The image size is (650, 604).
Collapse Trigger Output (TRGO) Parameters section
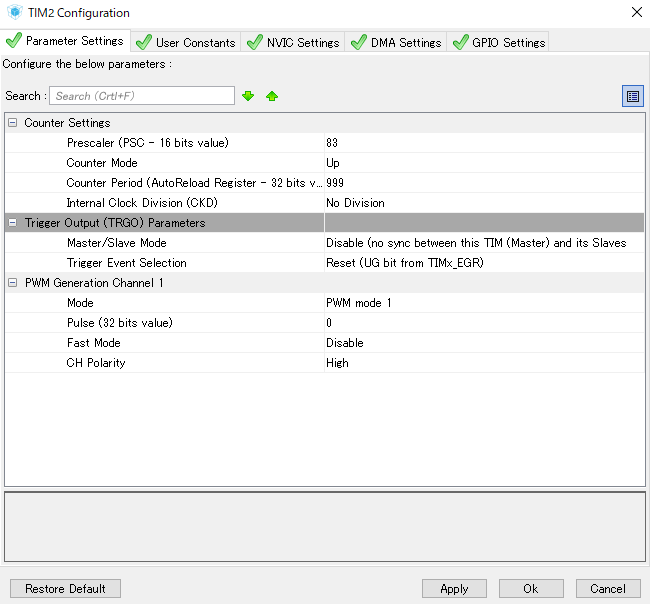pos(13,223)
